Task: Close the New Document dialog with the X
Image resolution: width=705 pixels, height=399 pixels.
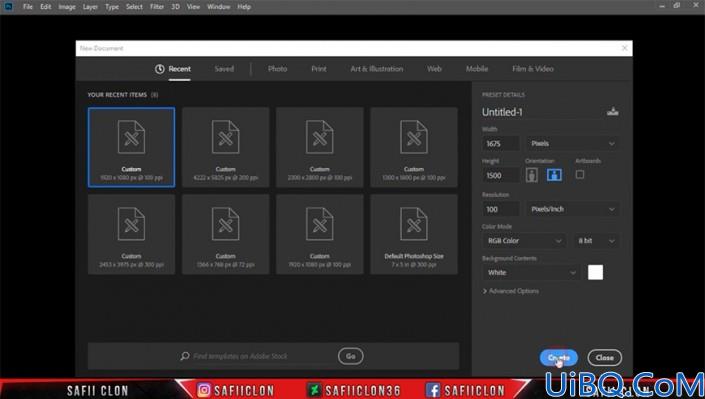Action: click(x=625, y=48)
